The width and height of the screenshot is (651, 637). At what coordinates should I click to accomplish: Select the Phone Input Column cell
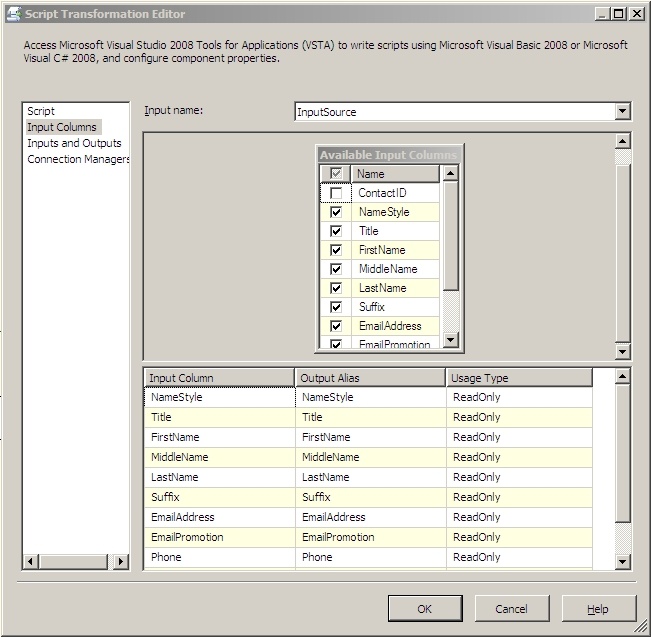point(220,557)
